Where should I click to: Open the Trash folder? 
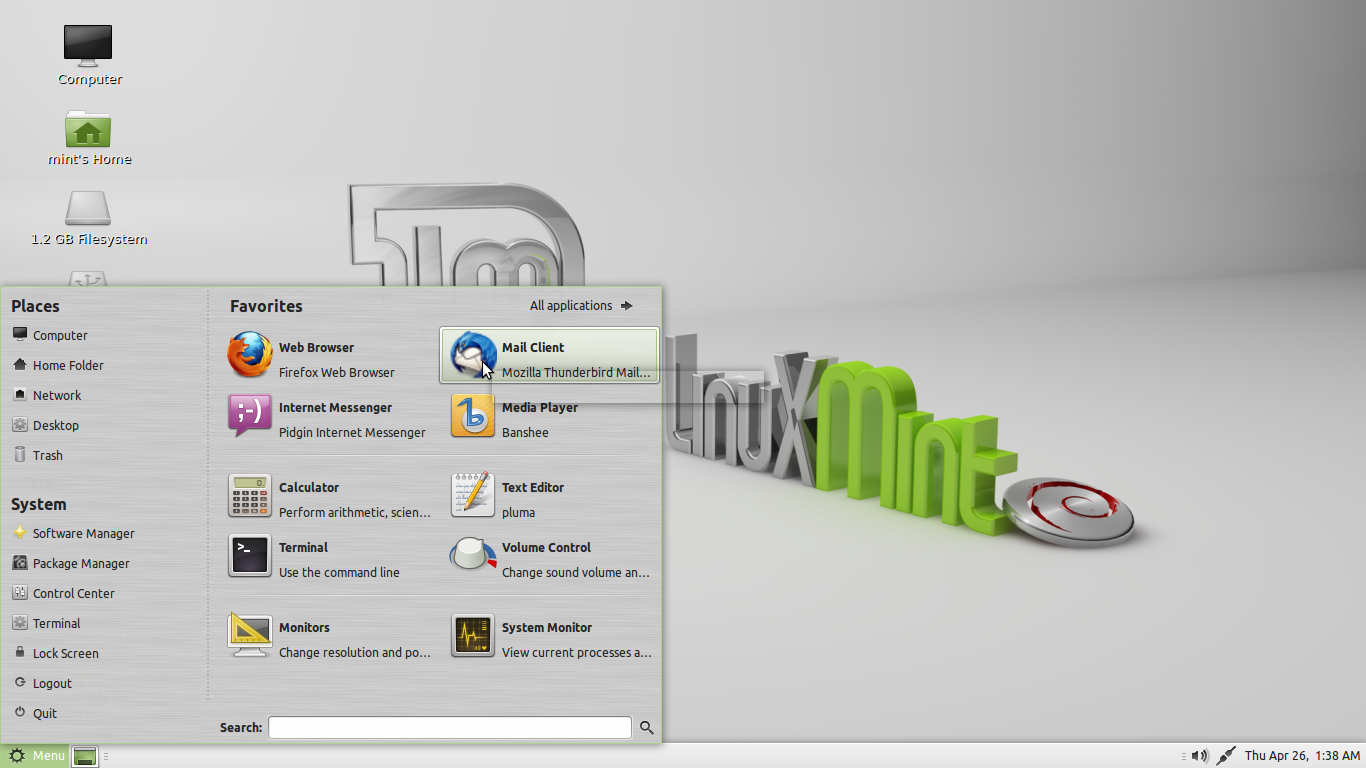pyautogui.click(x=49, y=455)
